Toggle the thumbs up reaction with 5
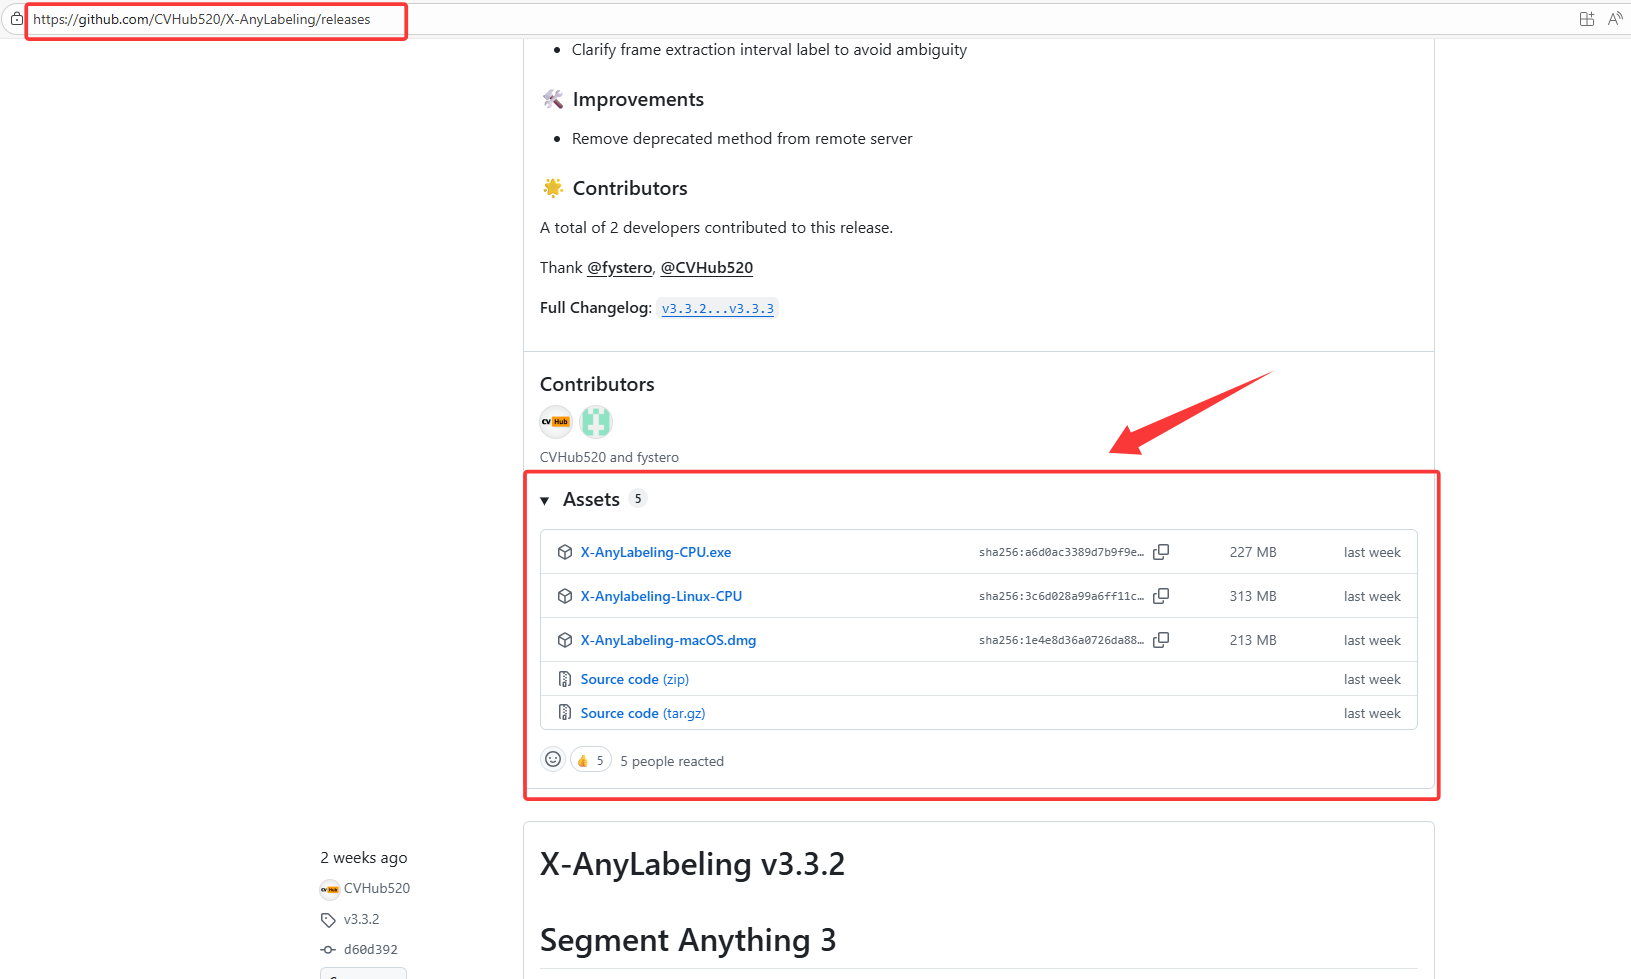This screenshot has width=1631, height=979. click(x=590, y=760)
